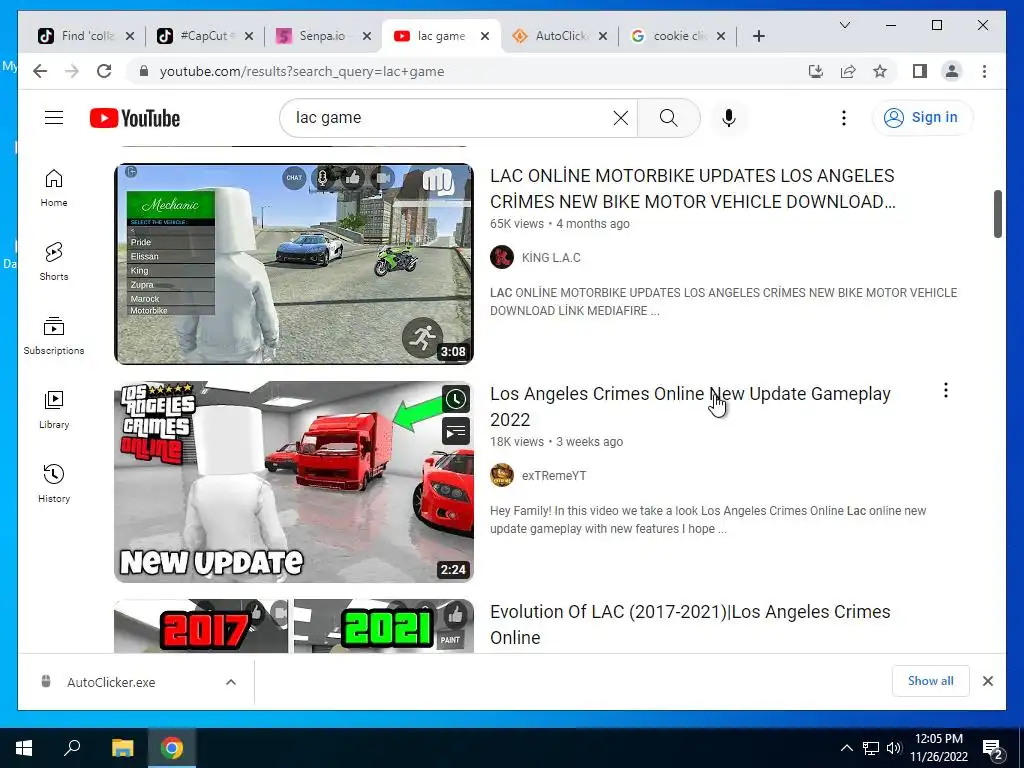Open Chrome profile avatar
The width and height of the screenshot is (1024, 768).
coord(952,71)
